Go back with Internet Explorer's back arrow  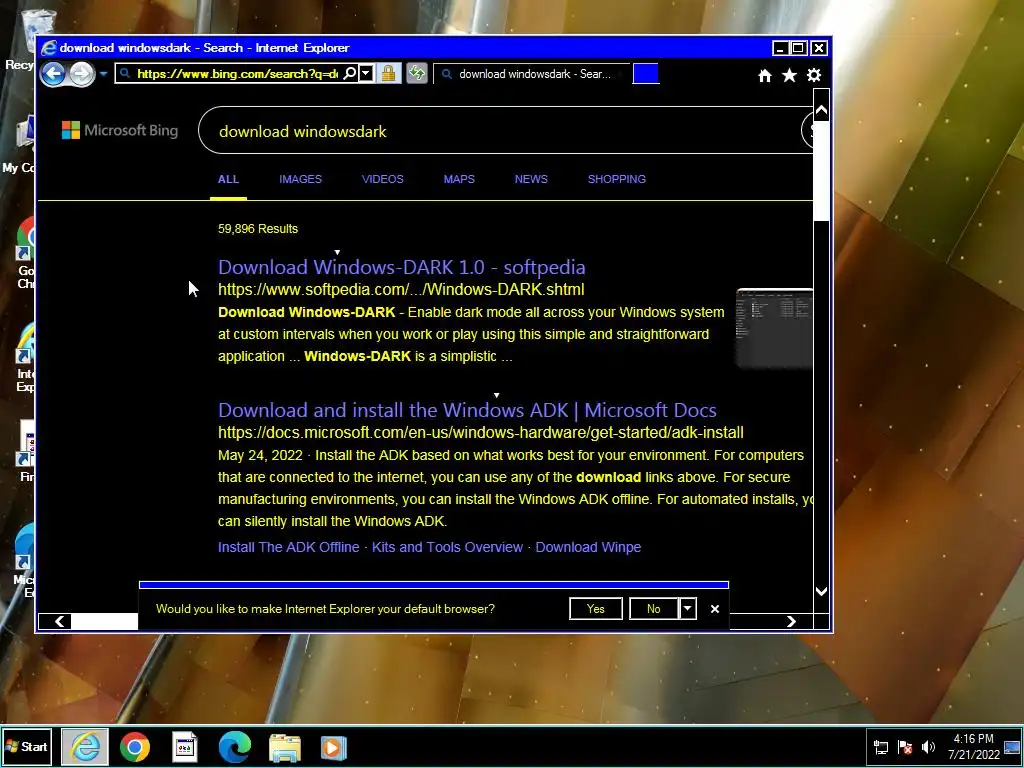[x=54, y=74]
